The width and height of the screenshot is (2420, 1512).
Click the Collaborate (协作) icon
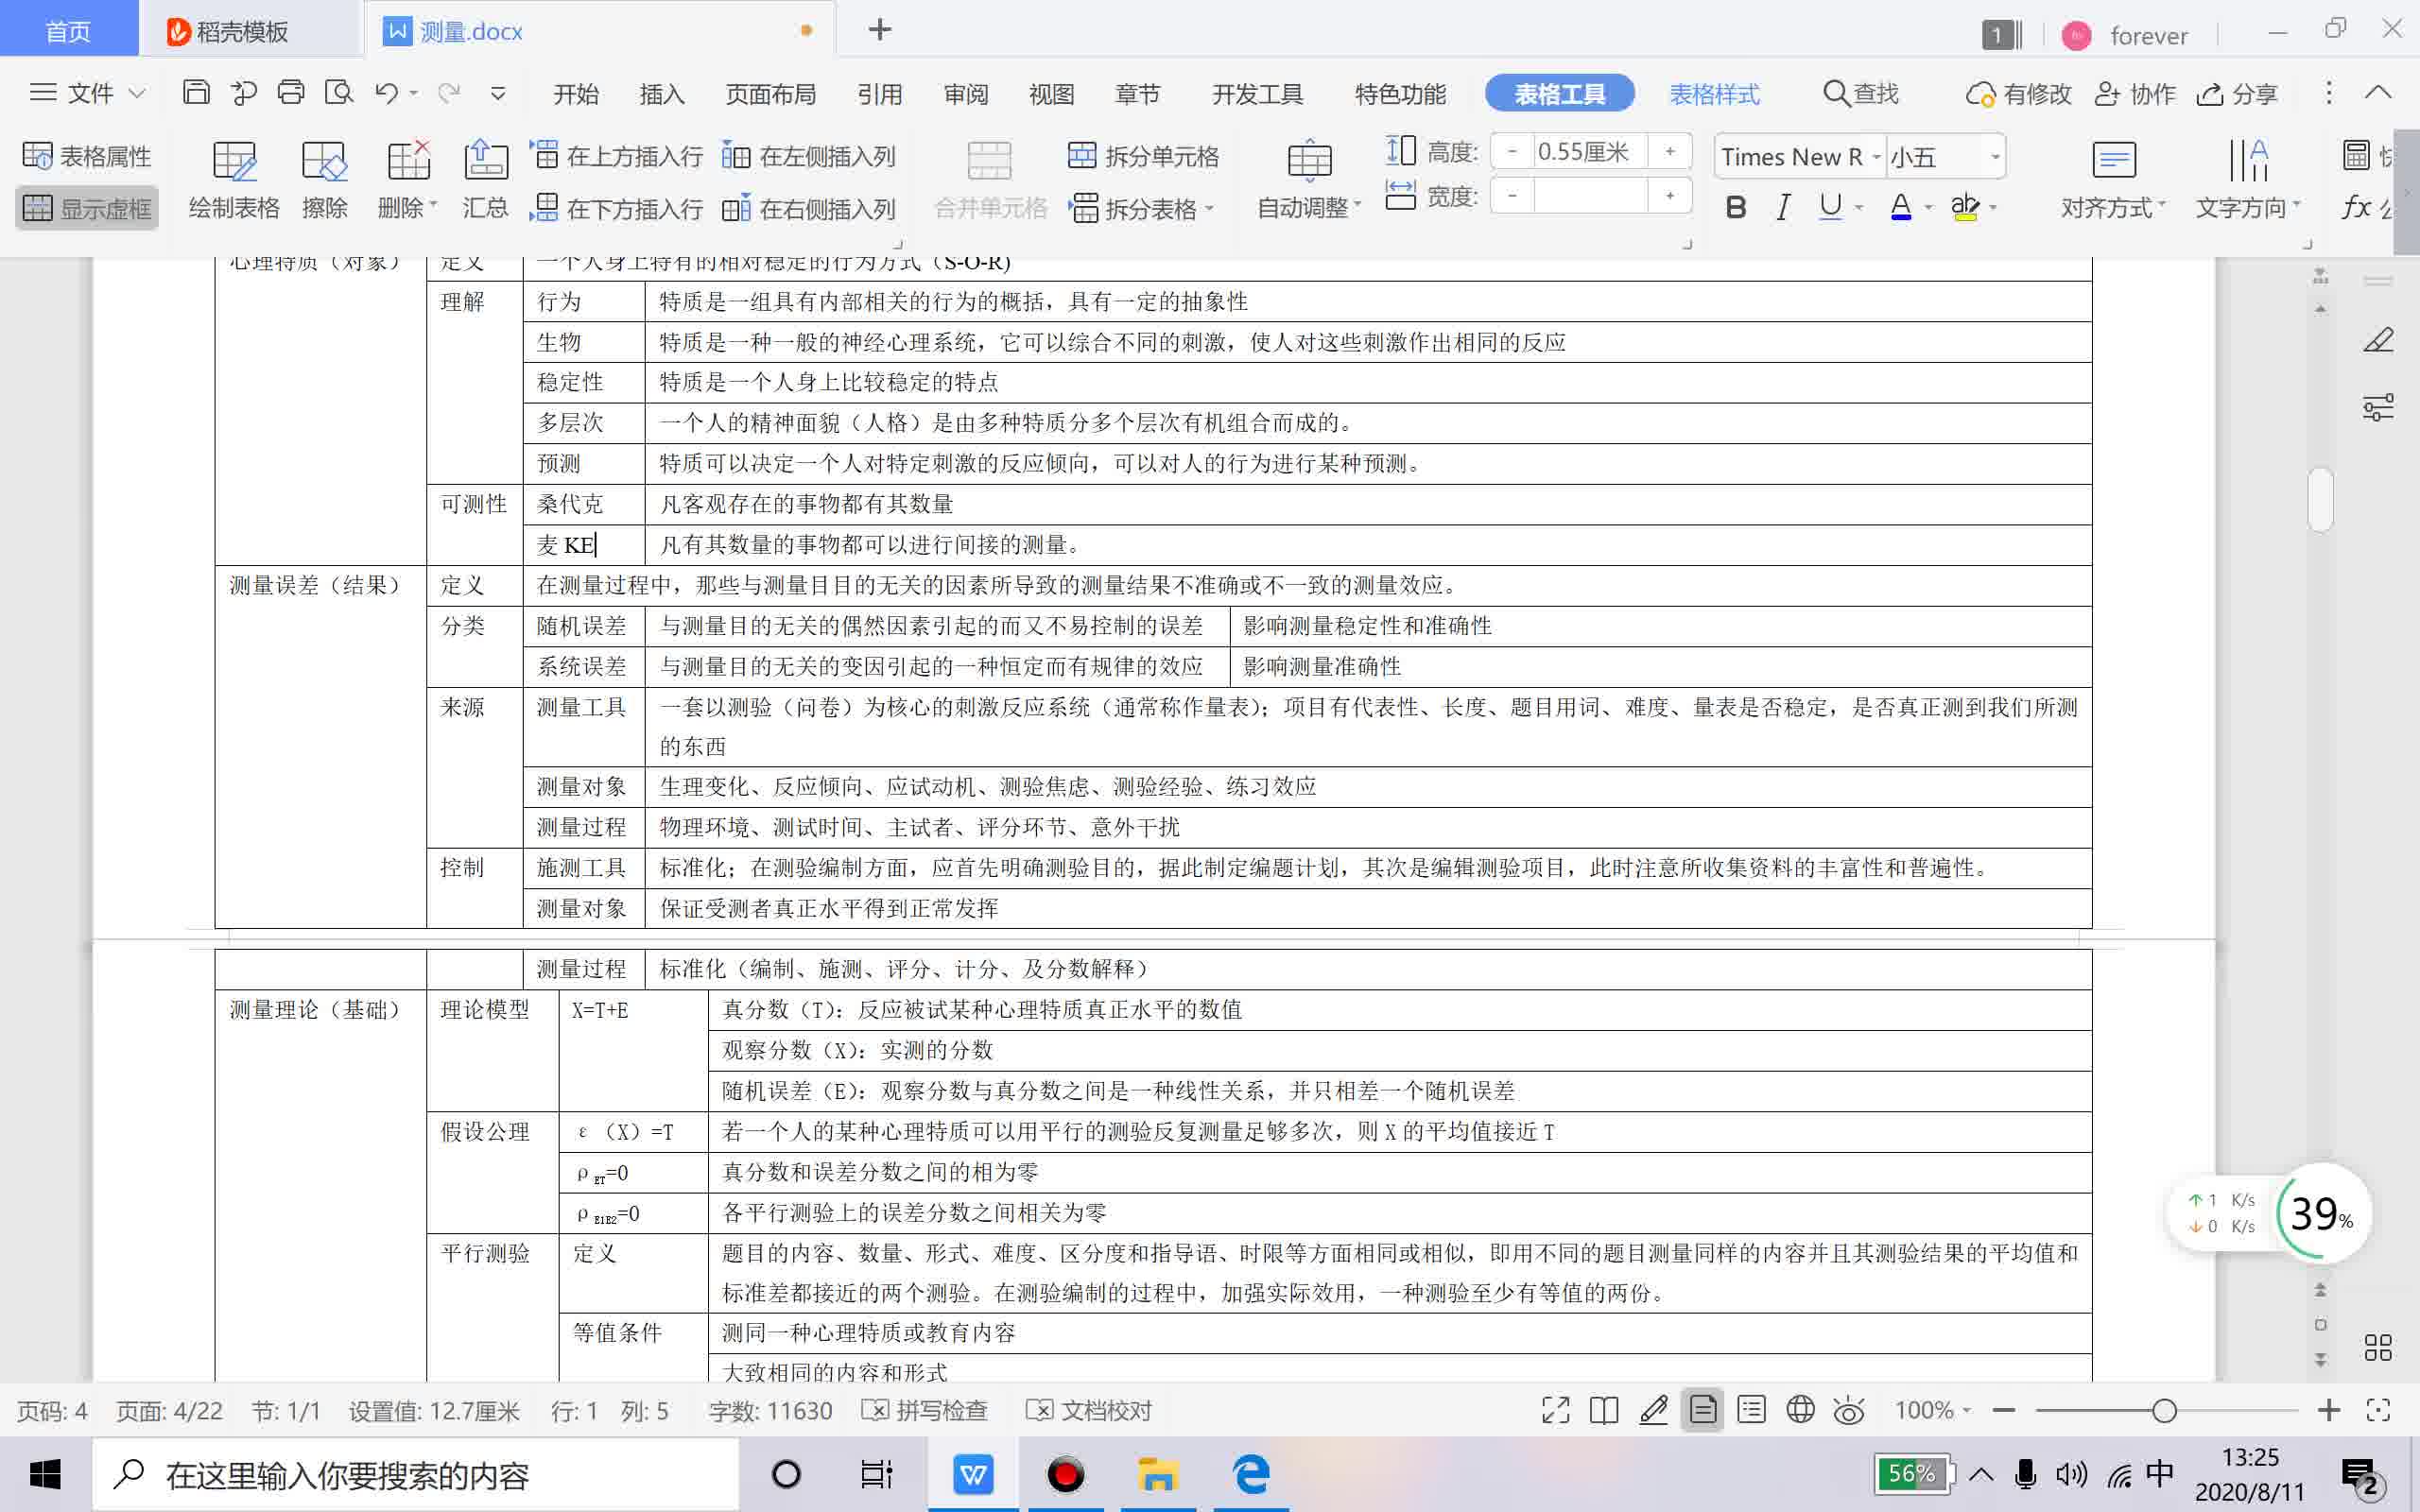coord(2135,93)
